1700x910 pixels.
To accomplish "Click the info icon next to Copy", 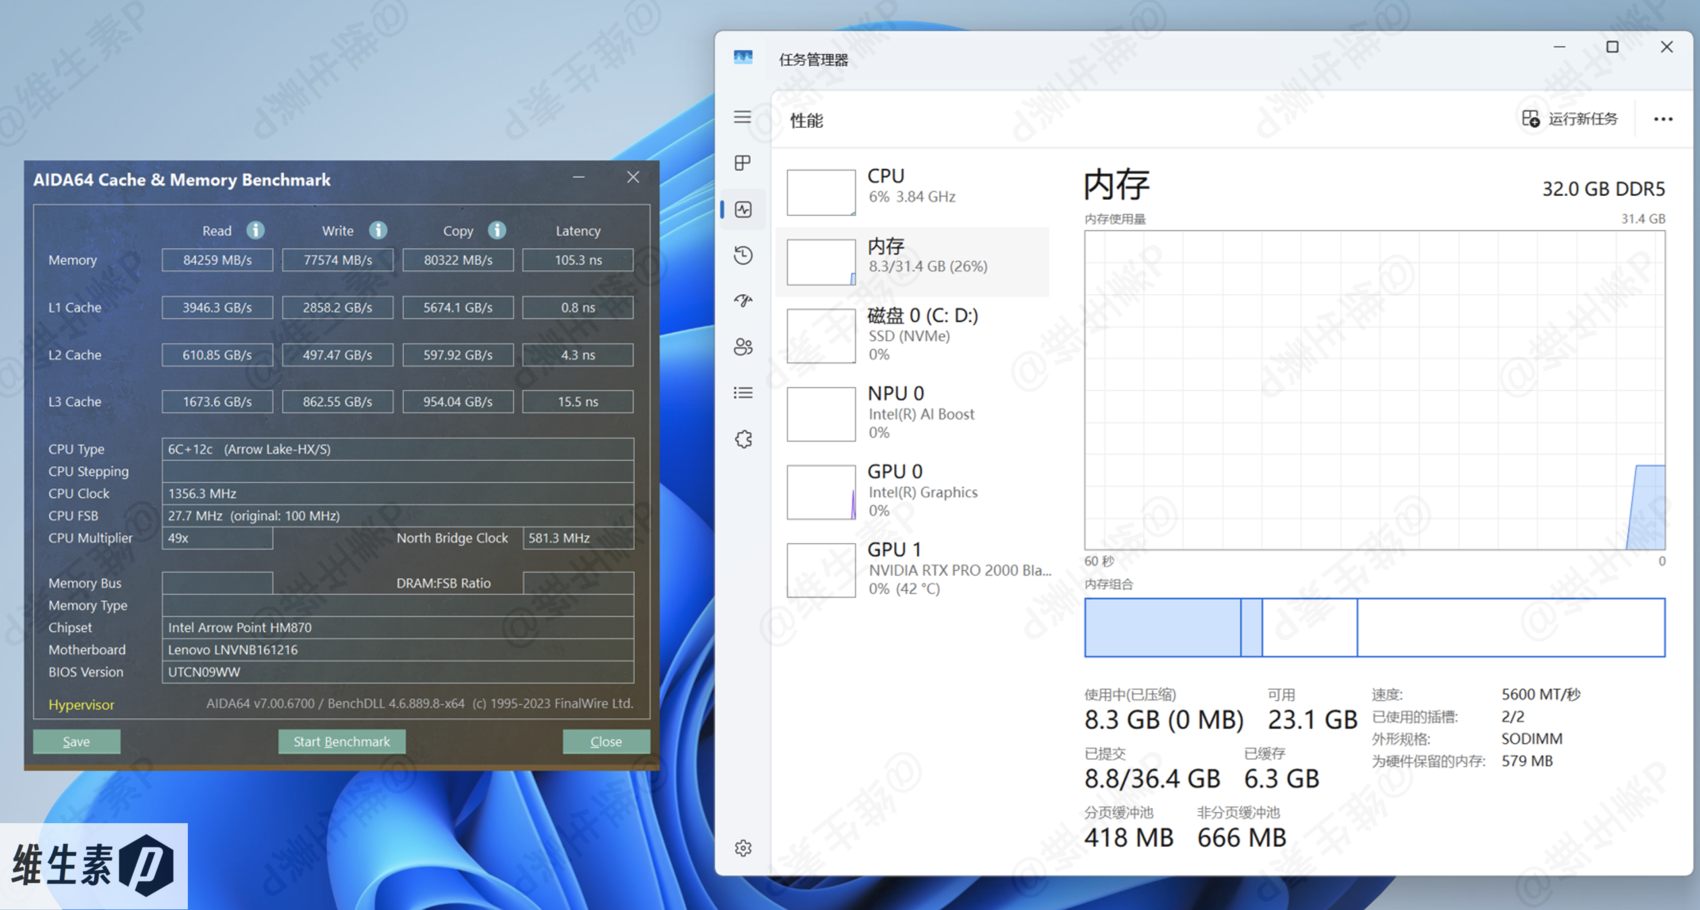I will tap(497, 230).
